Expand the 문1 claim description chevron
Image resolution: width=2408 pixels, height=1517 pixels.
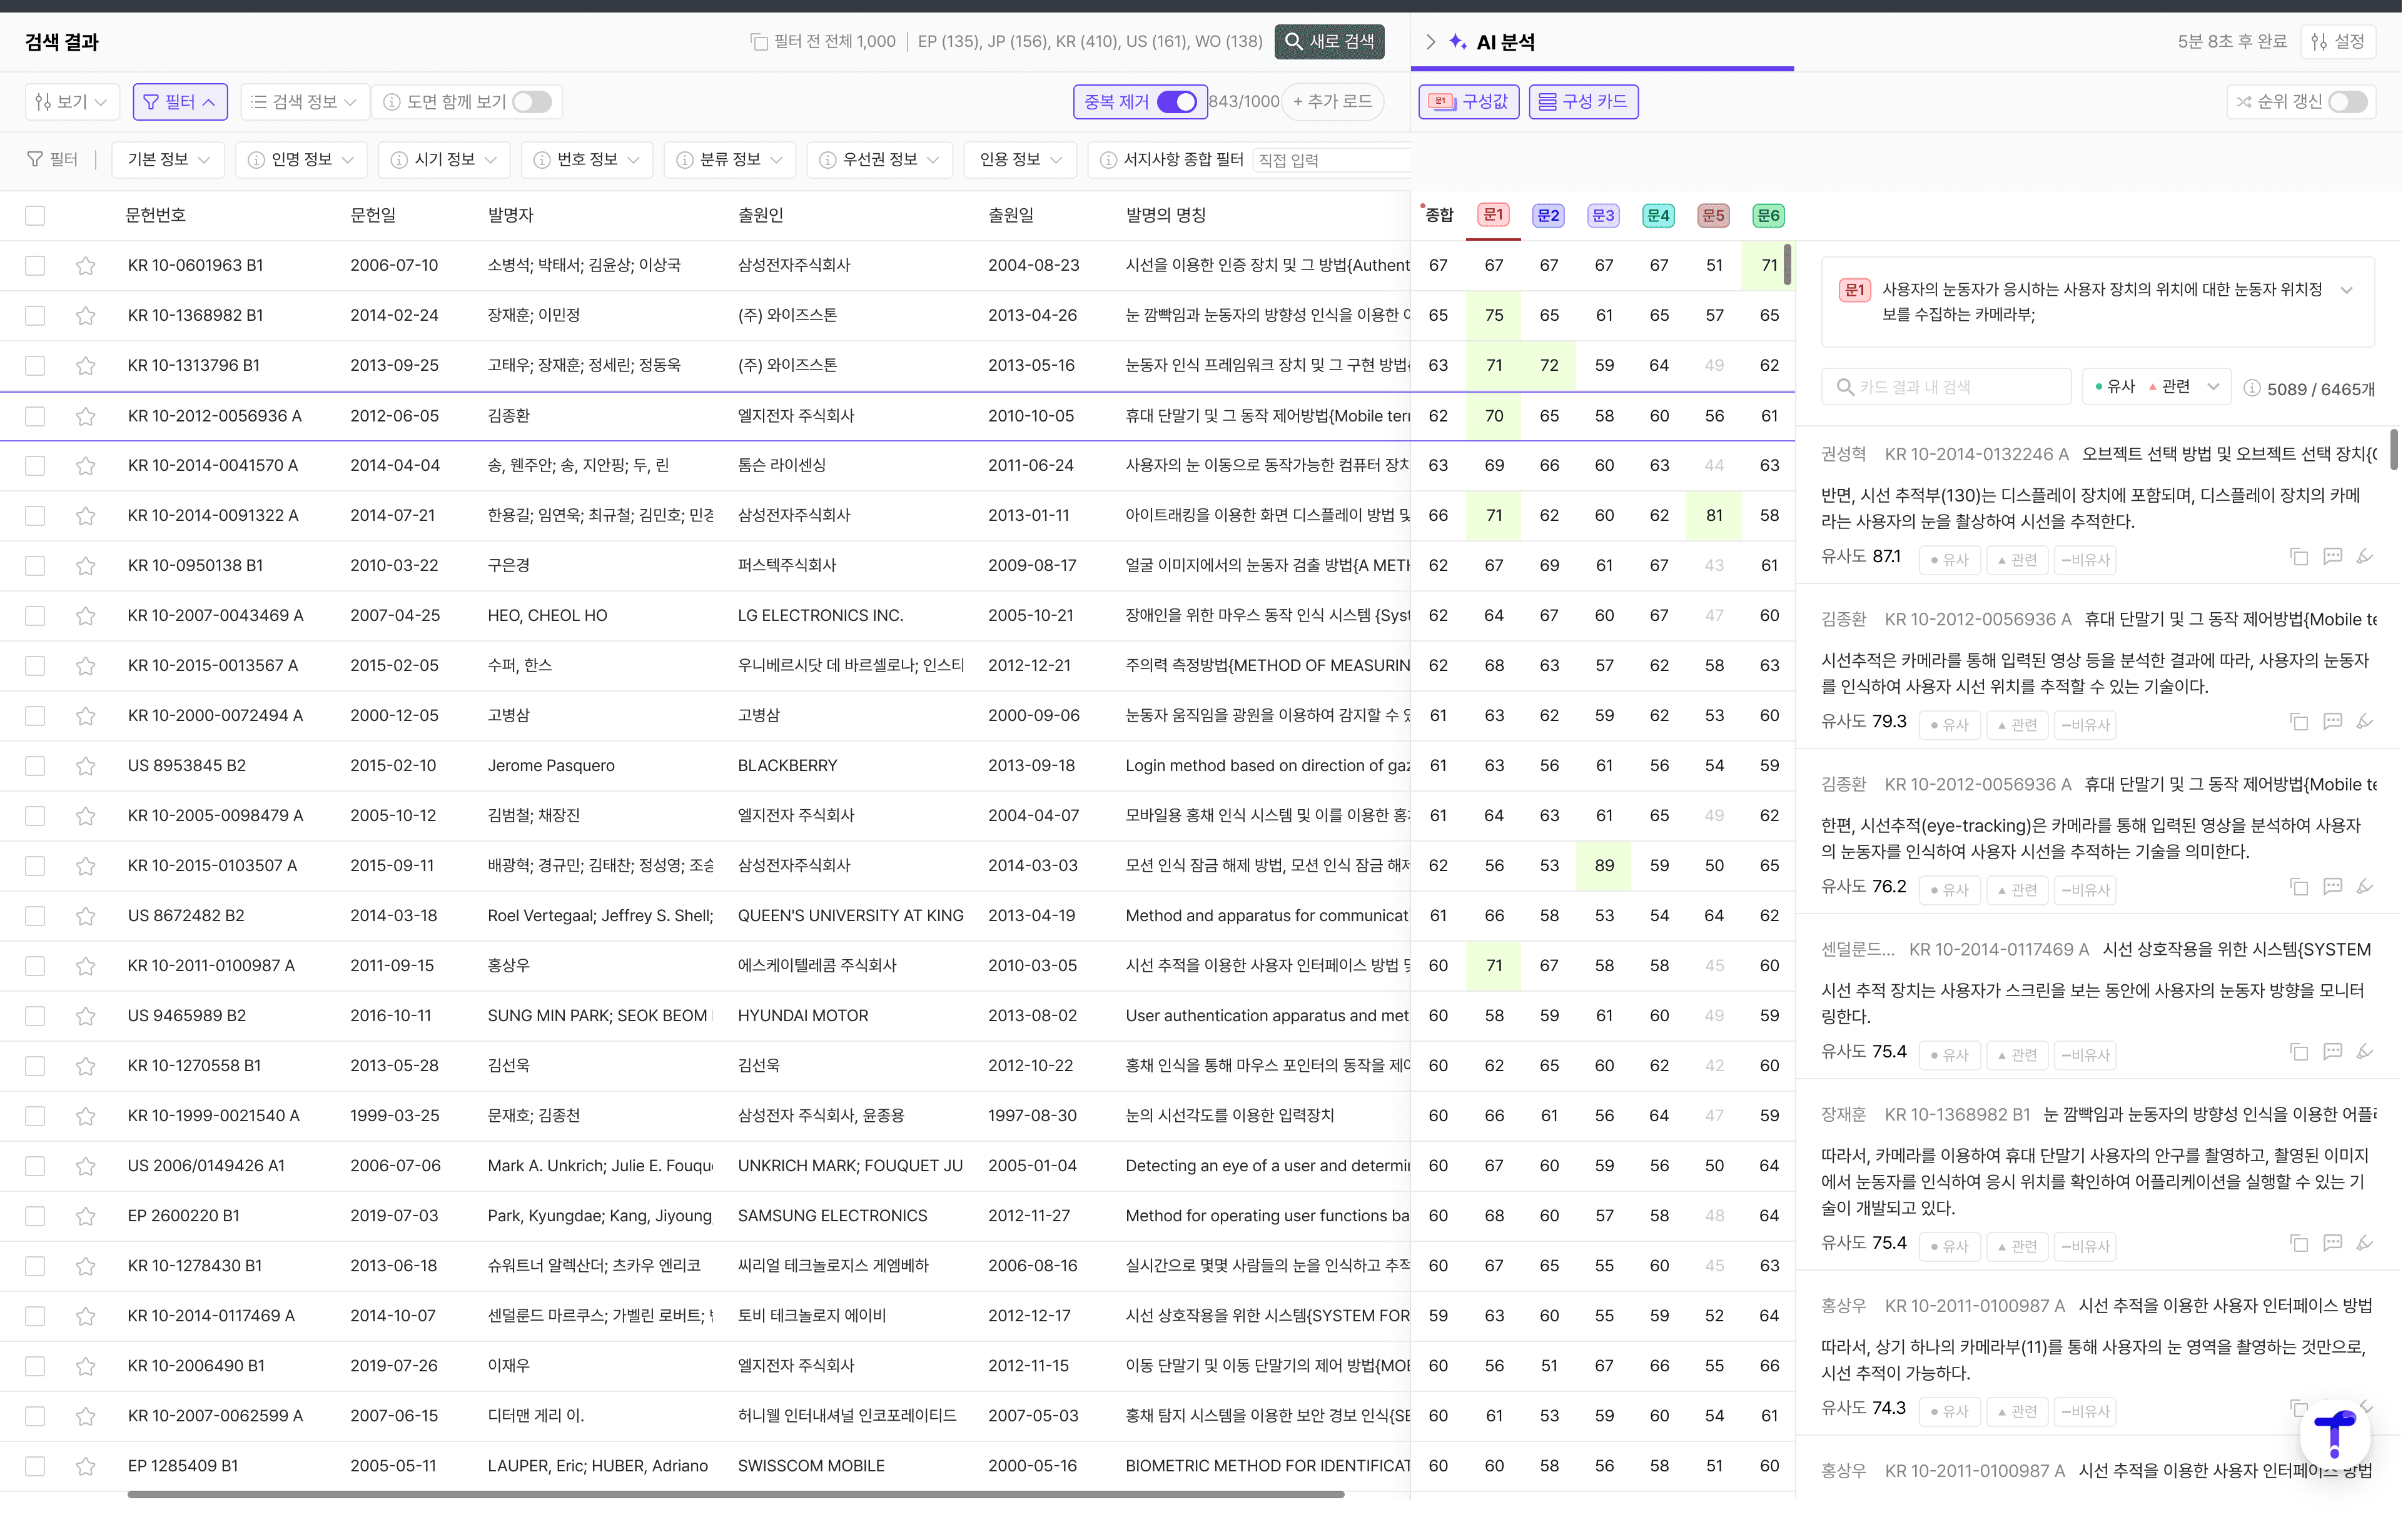[x=2346, y=290]
